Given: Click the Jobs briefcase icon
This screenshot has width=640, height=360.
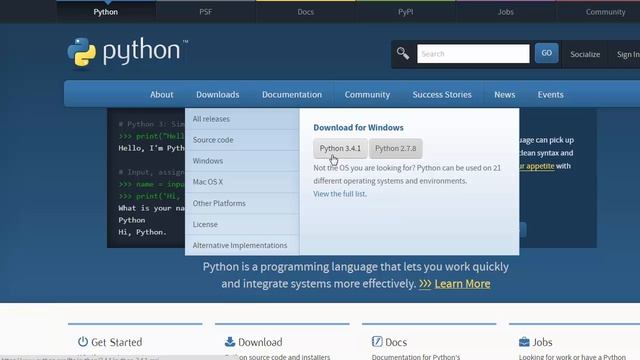Looking at the screenshot, I should coord(524,342).
